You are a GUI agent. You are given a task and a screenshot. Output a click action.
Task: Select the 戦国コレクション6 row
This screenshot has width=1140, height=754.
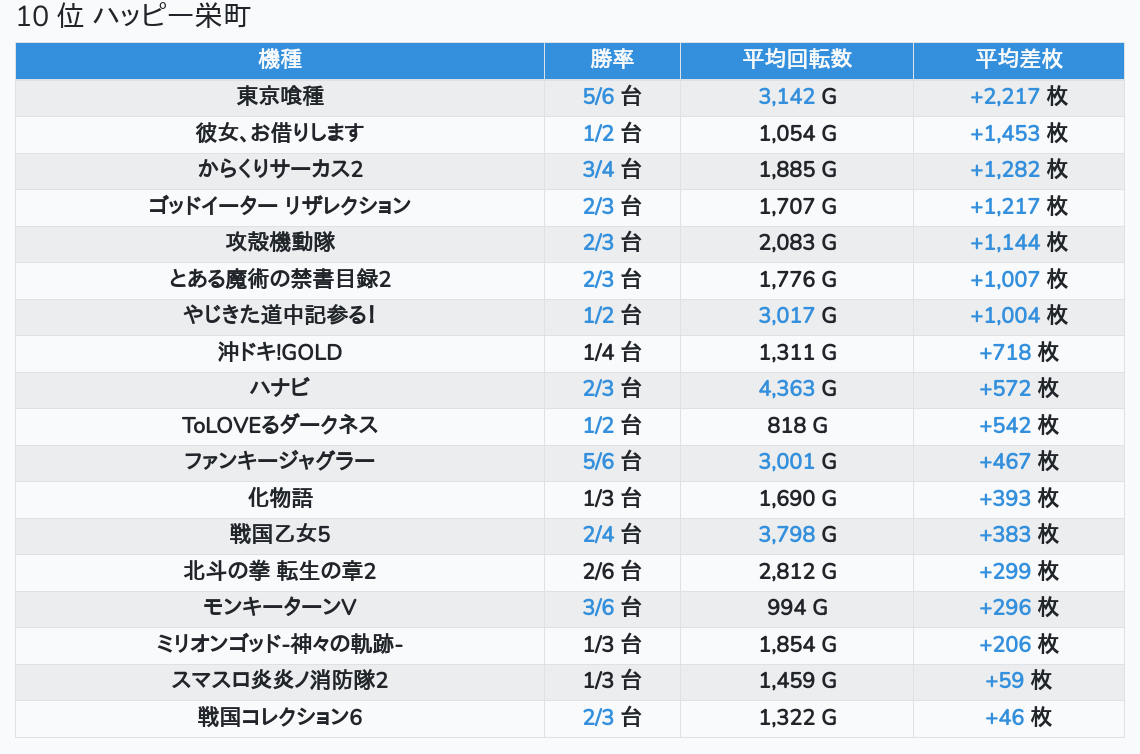pyautogui.click(x=570, y=718)
